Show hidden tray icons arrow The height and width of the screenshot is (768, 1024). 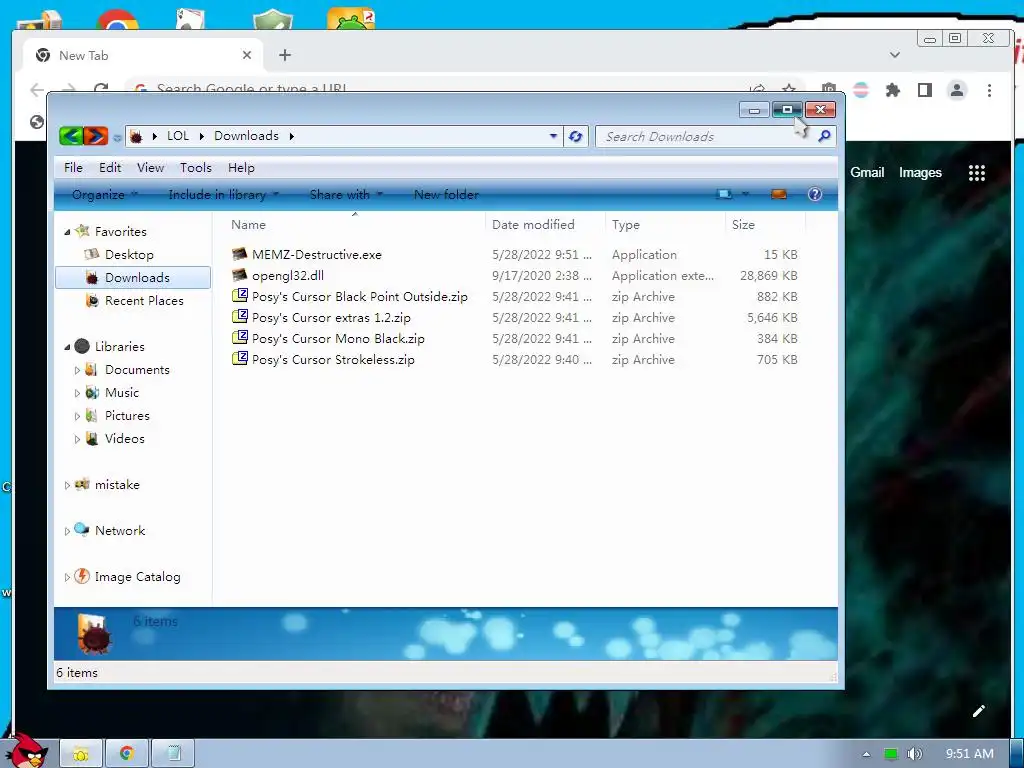pyautogui.click(x=866, y=754)
